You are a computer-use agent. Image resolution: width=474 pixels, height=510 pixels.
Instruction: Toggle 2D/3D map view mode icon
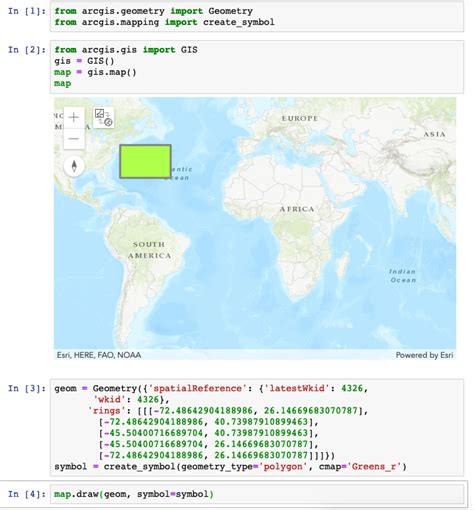pyautogui.click(x=103, y=117)
